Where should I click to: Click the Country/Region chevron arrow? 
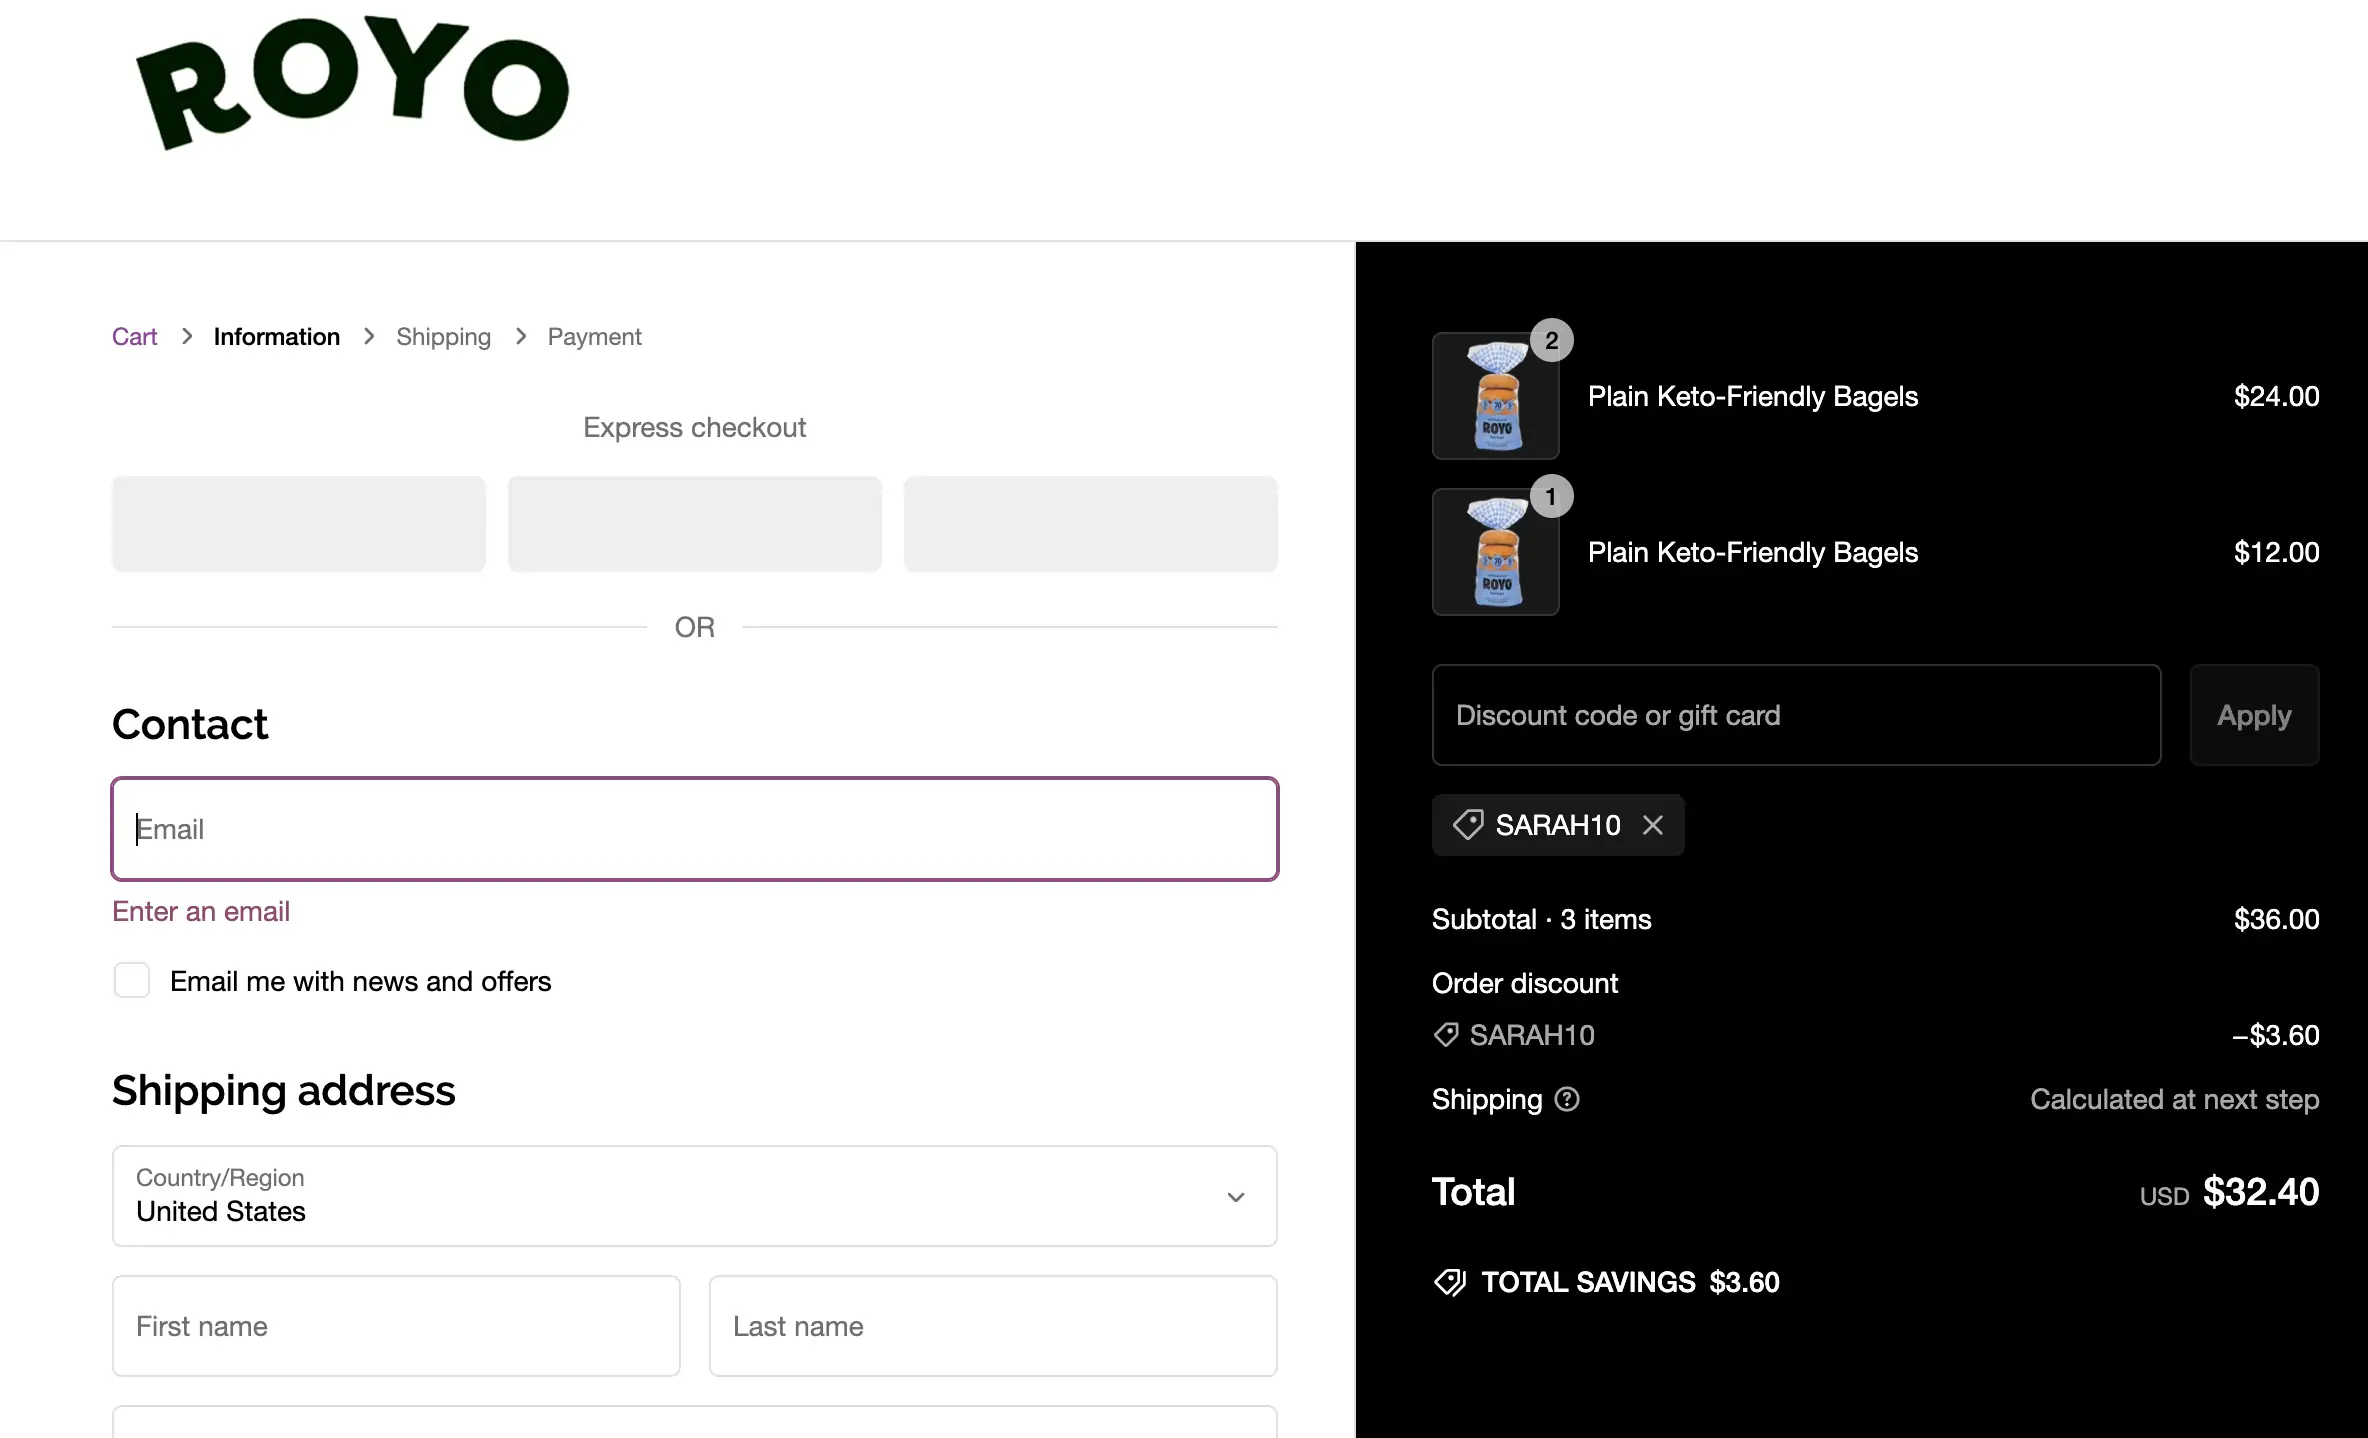pos(1236,1197)
